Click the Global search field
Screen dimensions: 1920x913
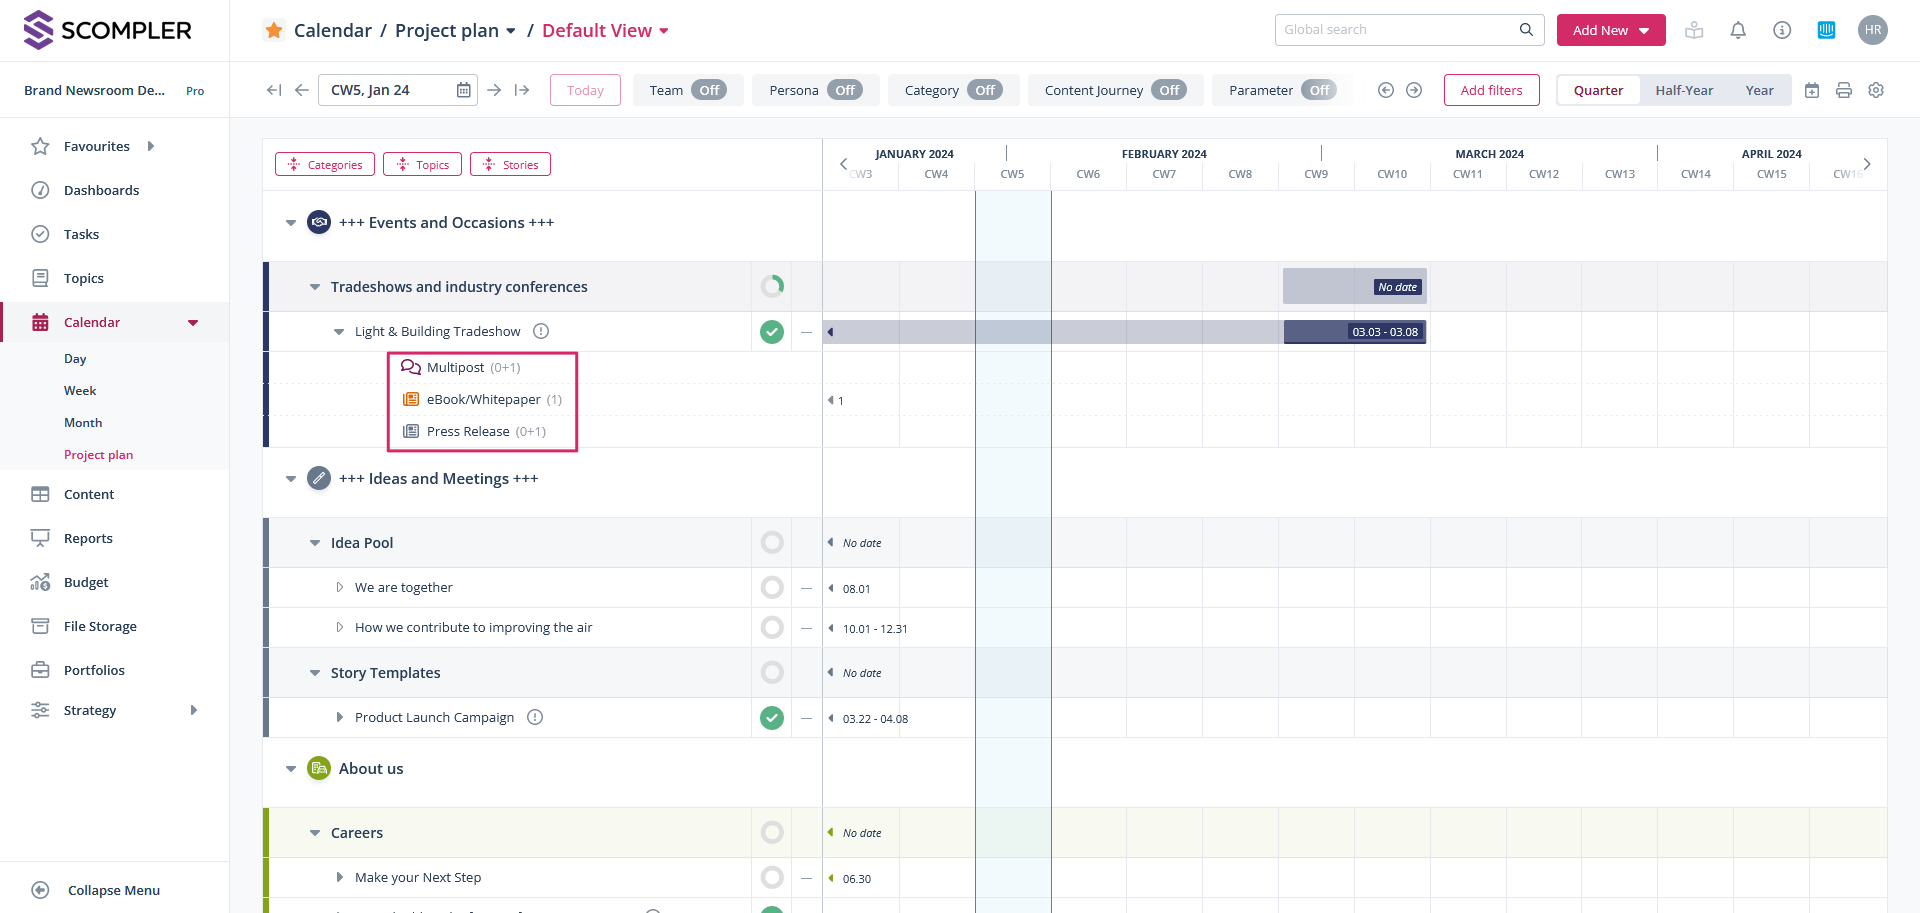tap(1398, 30)
